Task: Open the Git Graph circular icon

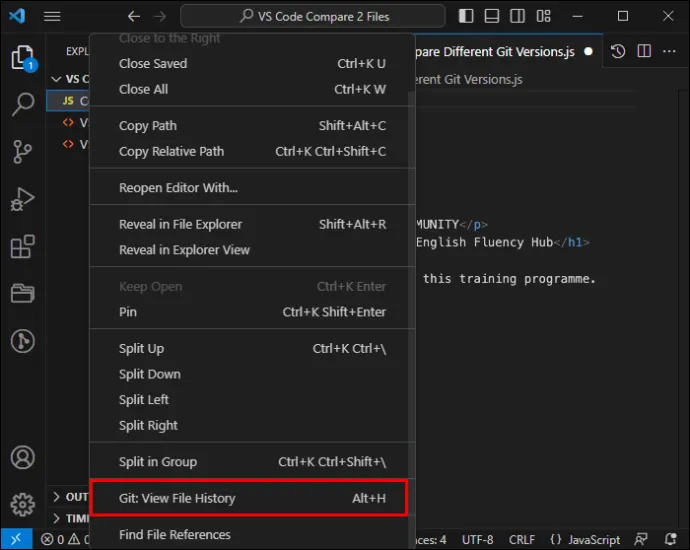Action: [x=22, y=341]
